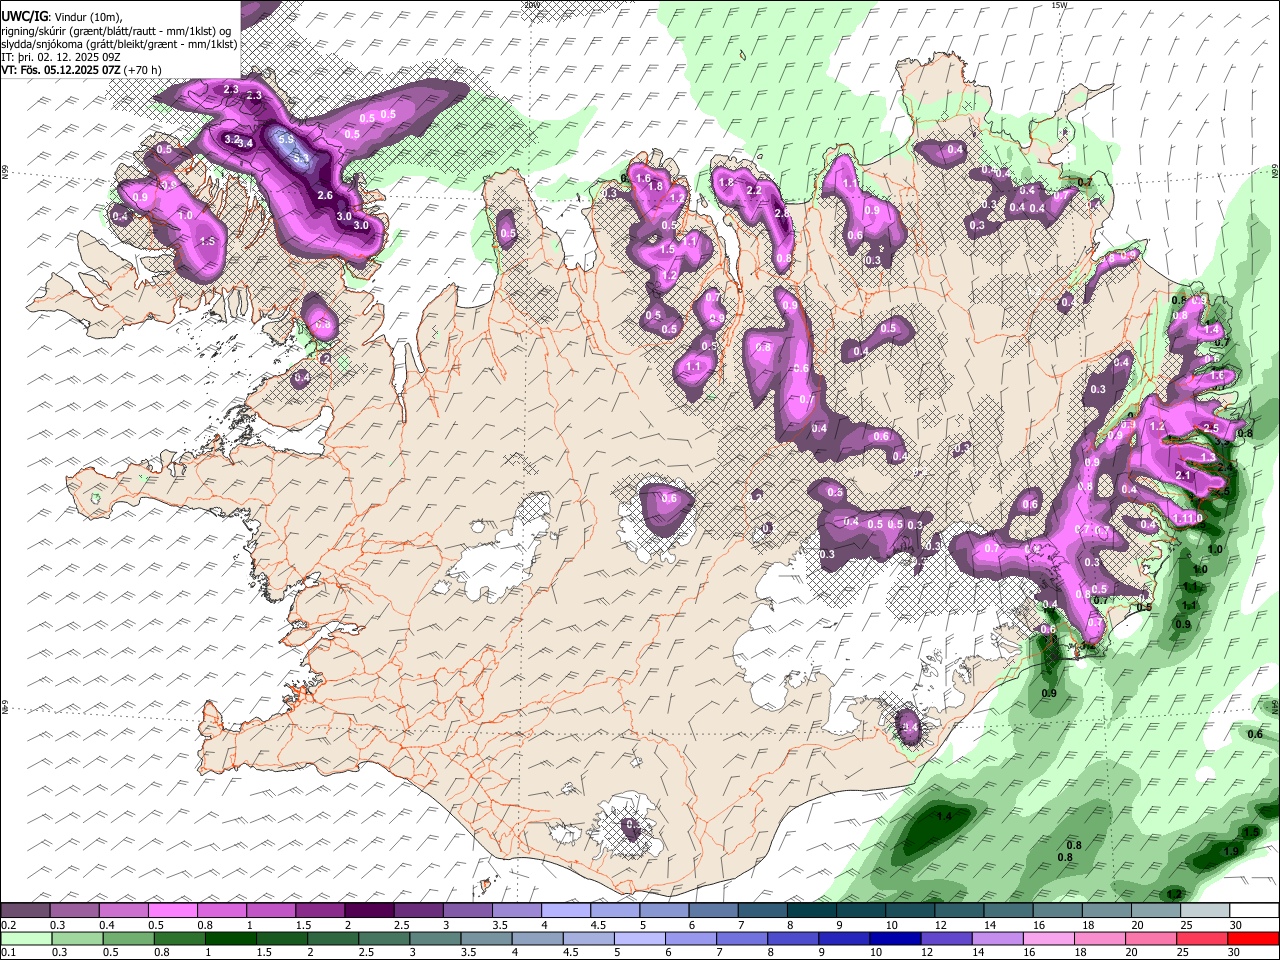Image resolution: width=1280 pixels, height=960 pixels.
Task: Select the deep blue rain swatch starting at 10
Action: pyautogui.click(x=896, y=938)
